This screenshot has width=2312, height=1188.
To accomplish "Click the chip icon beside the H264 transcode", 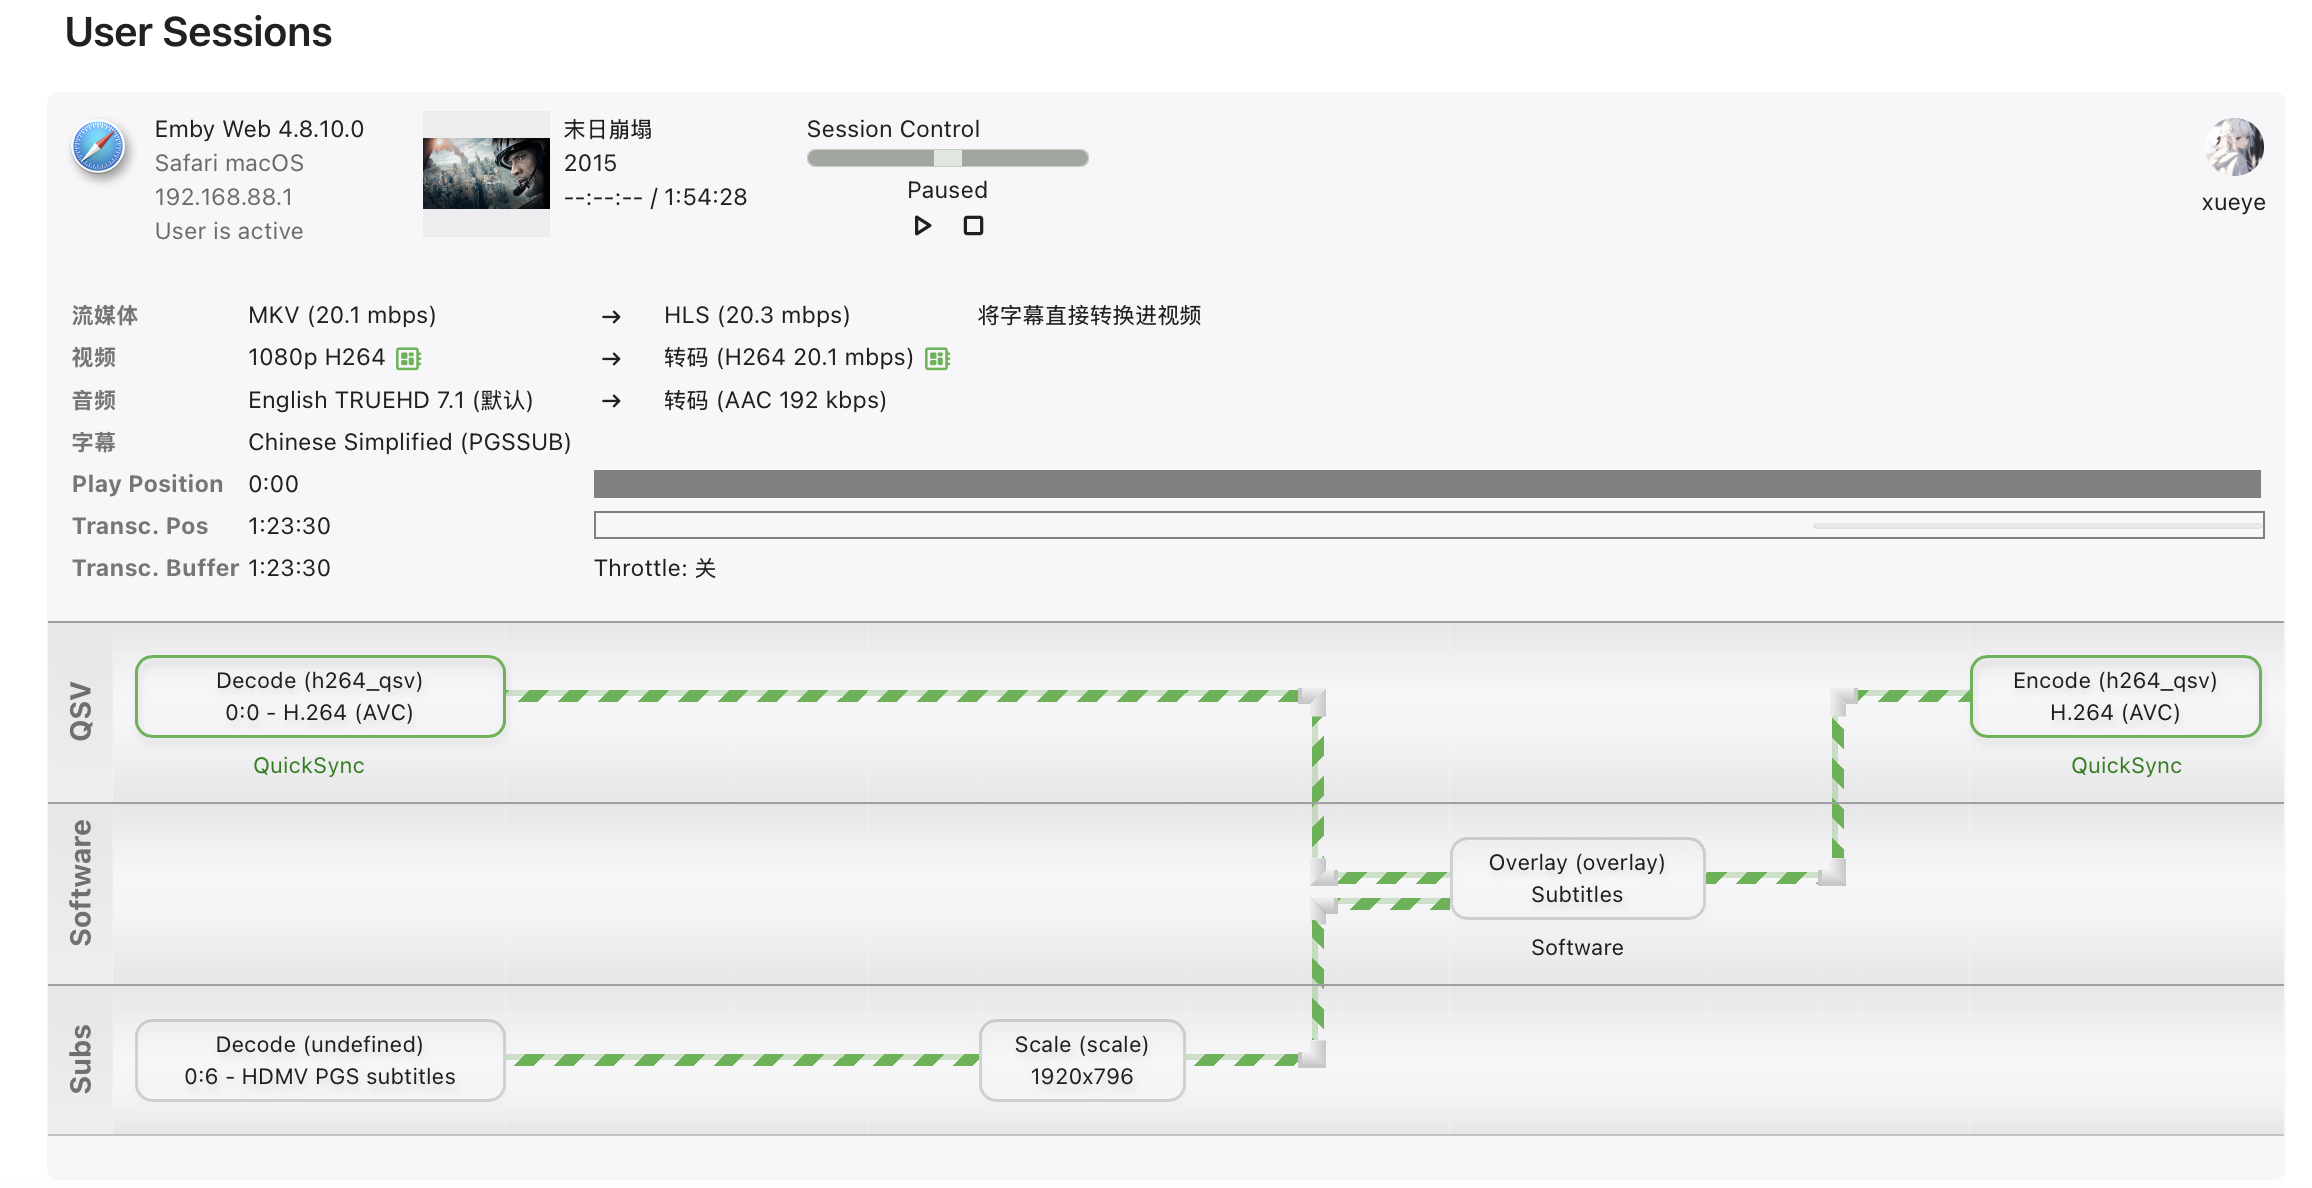I will (937, 358).
